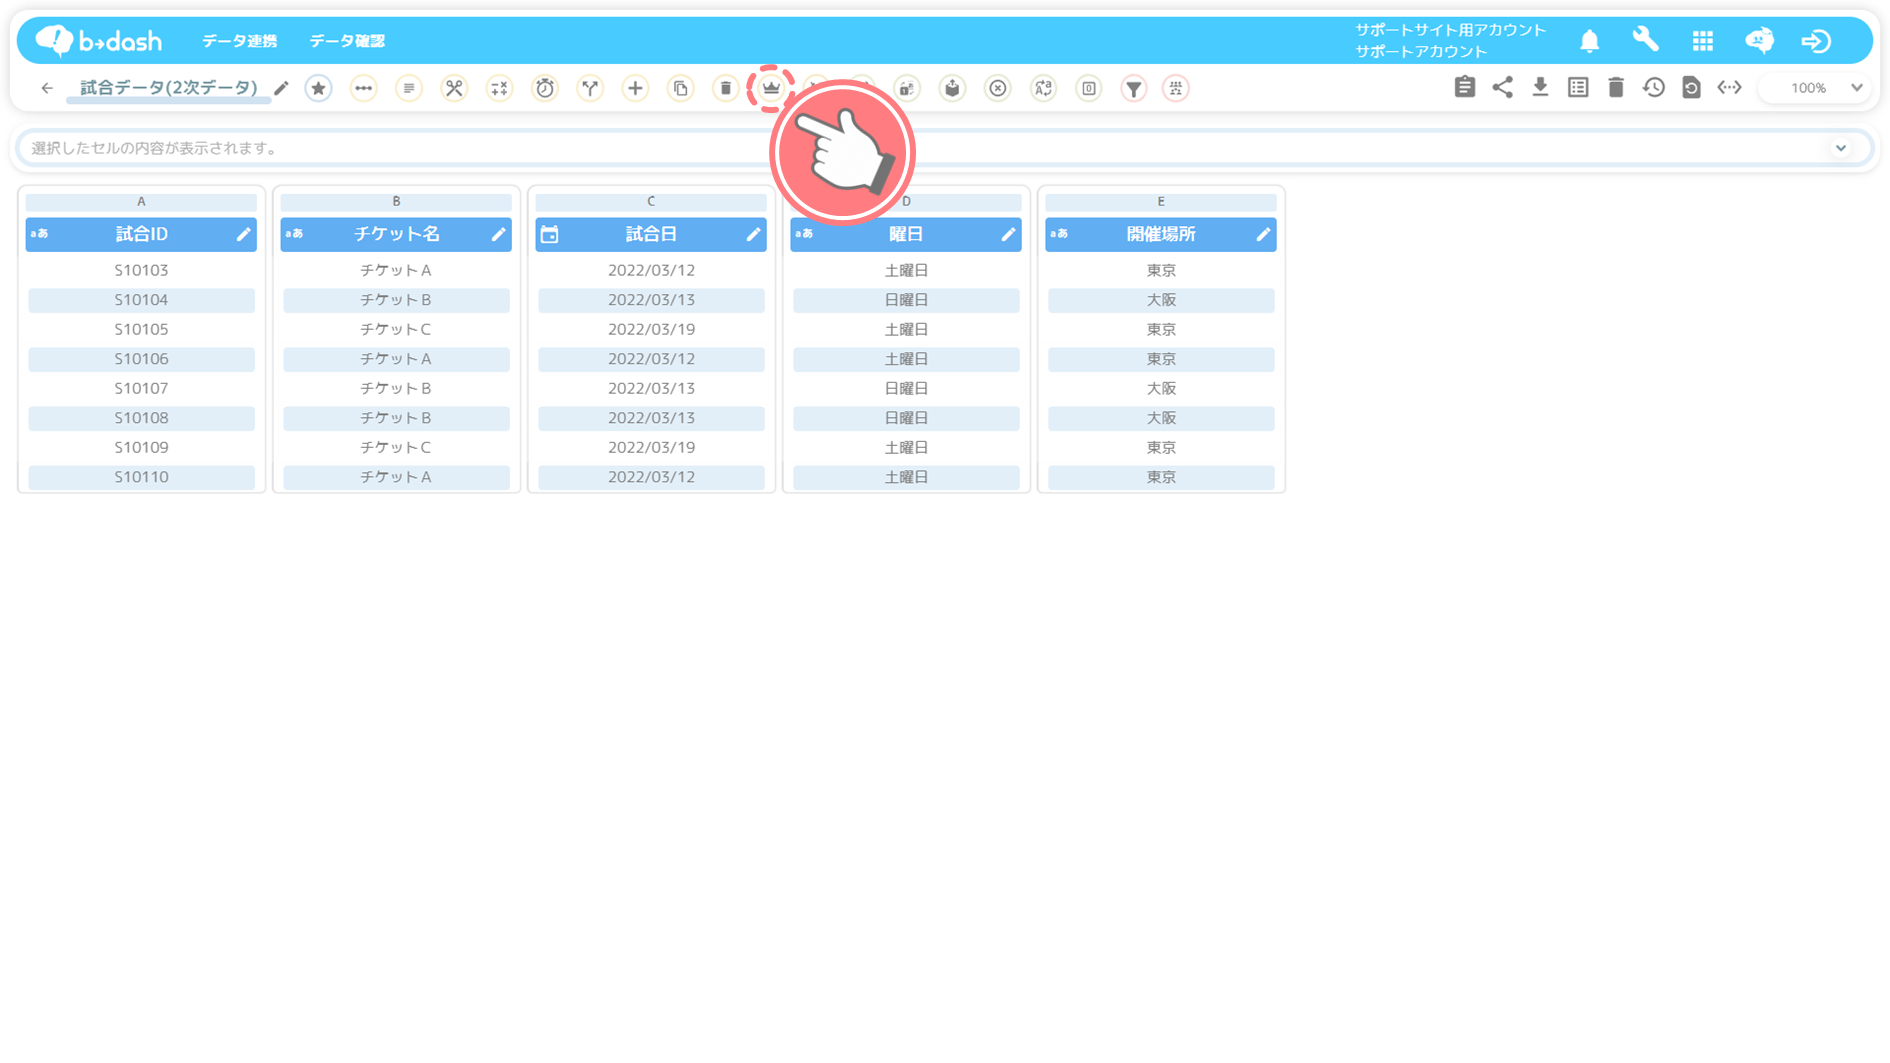Screen dimensions: 1890x1063
Task: Expand the selected cell content bar chevron
Action: (1841, 148)
